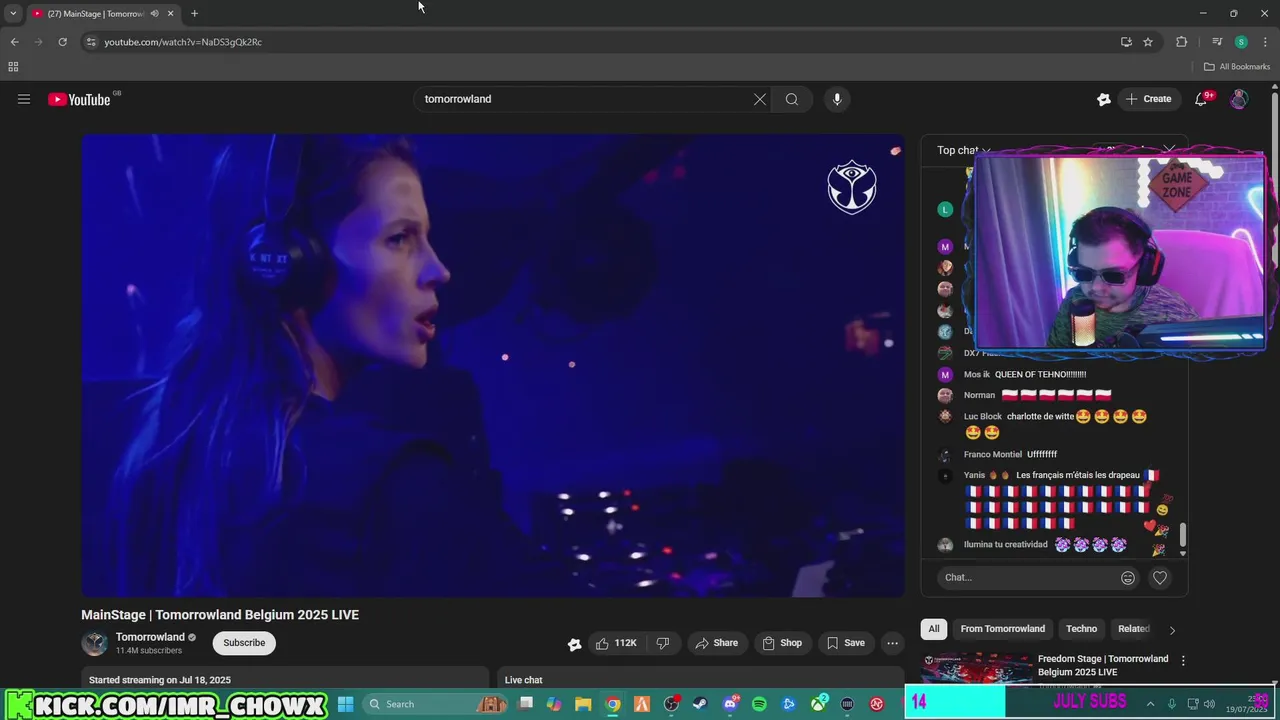Open YouTube notifications bell
1280x720 pixels.
pos(1202,99)
